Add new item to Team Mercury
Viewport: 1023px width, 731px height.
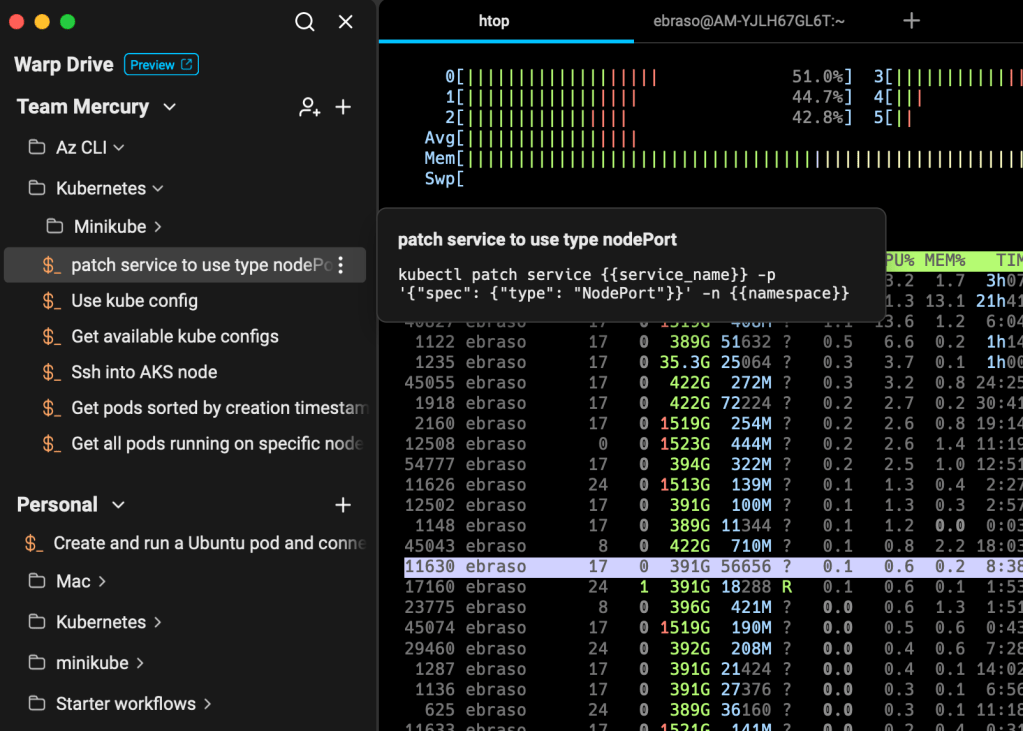pyautogui.click(x=343, y=107)
